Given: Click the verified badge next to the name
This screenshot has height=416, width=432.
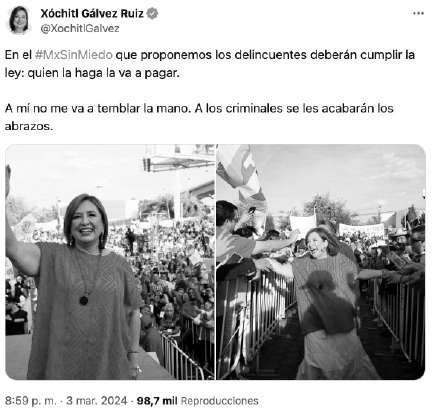Looking at the screenshot, I should (152, 13).
